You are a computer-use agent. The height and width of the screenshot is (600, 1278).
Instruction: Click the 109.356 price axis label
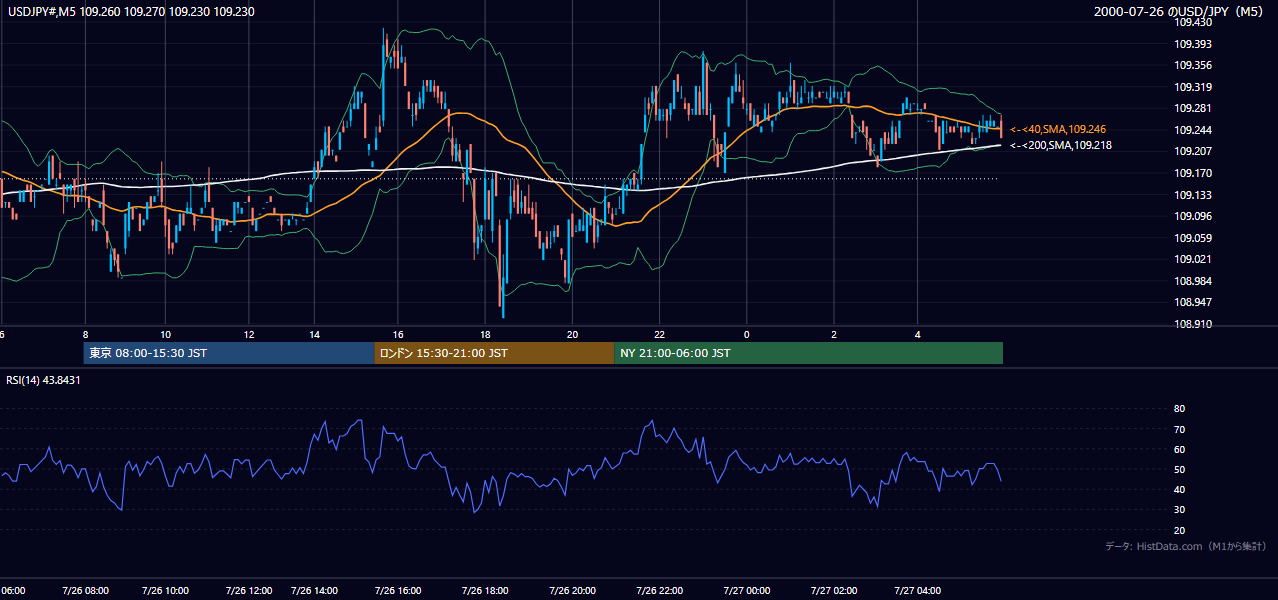pyautogui.click(x=1193, y=66)
